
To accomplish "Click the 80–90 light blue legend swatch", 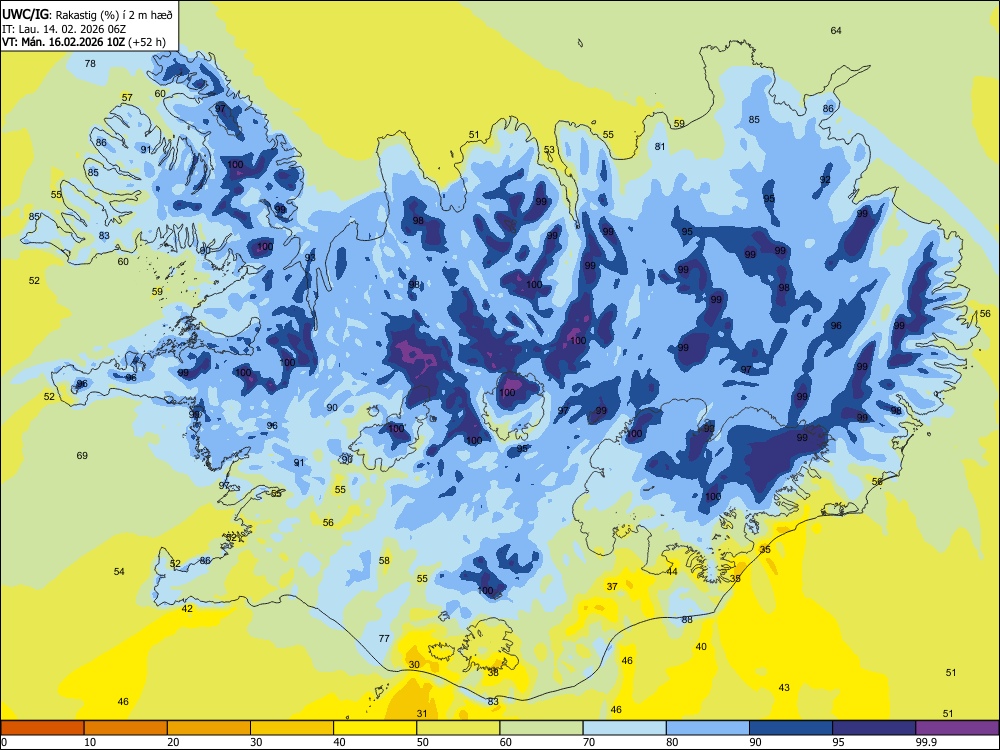I will [708, 728].
